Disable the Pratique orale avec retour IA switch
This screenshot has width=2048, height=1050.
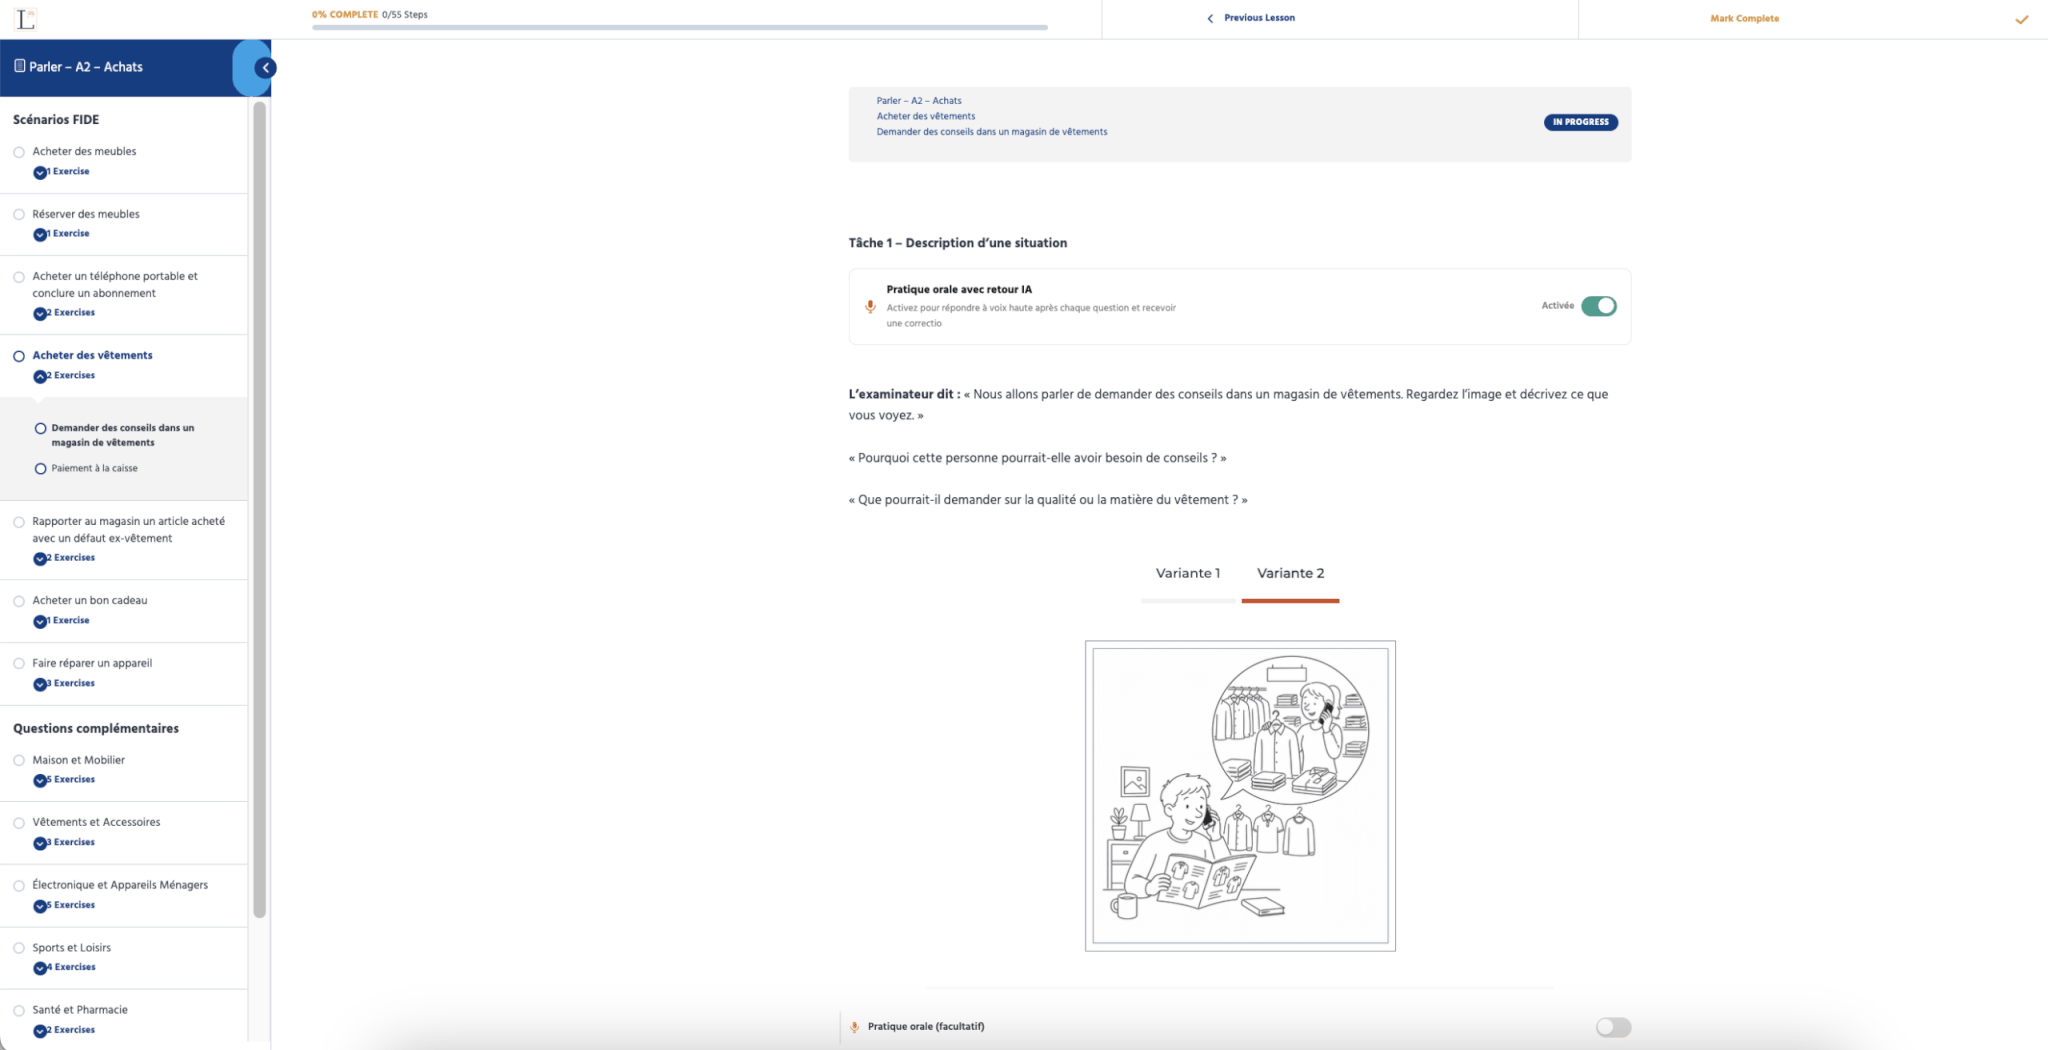tap(1598, 306)
